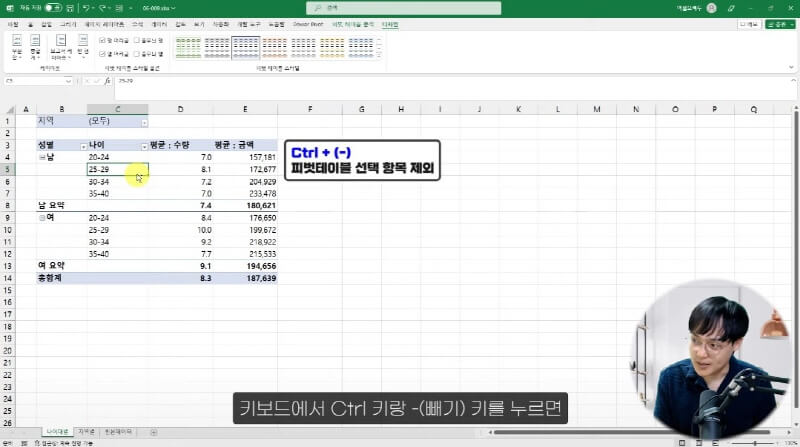Image resolution: width=800 pixels, height=447 pixels.
Task: Open the region filter dropdown in C1
Action: 144,122
